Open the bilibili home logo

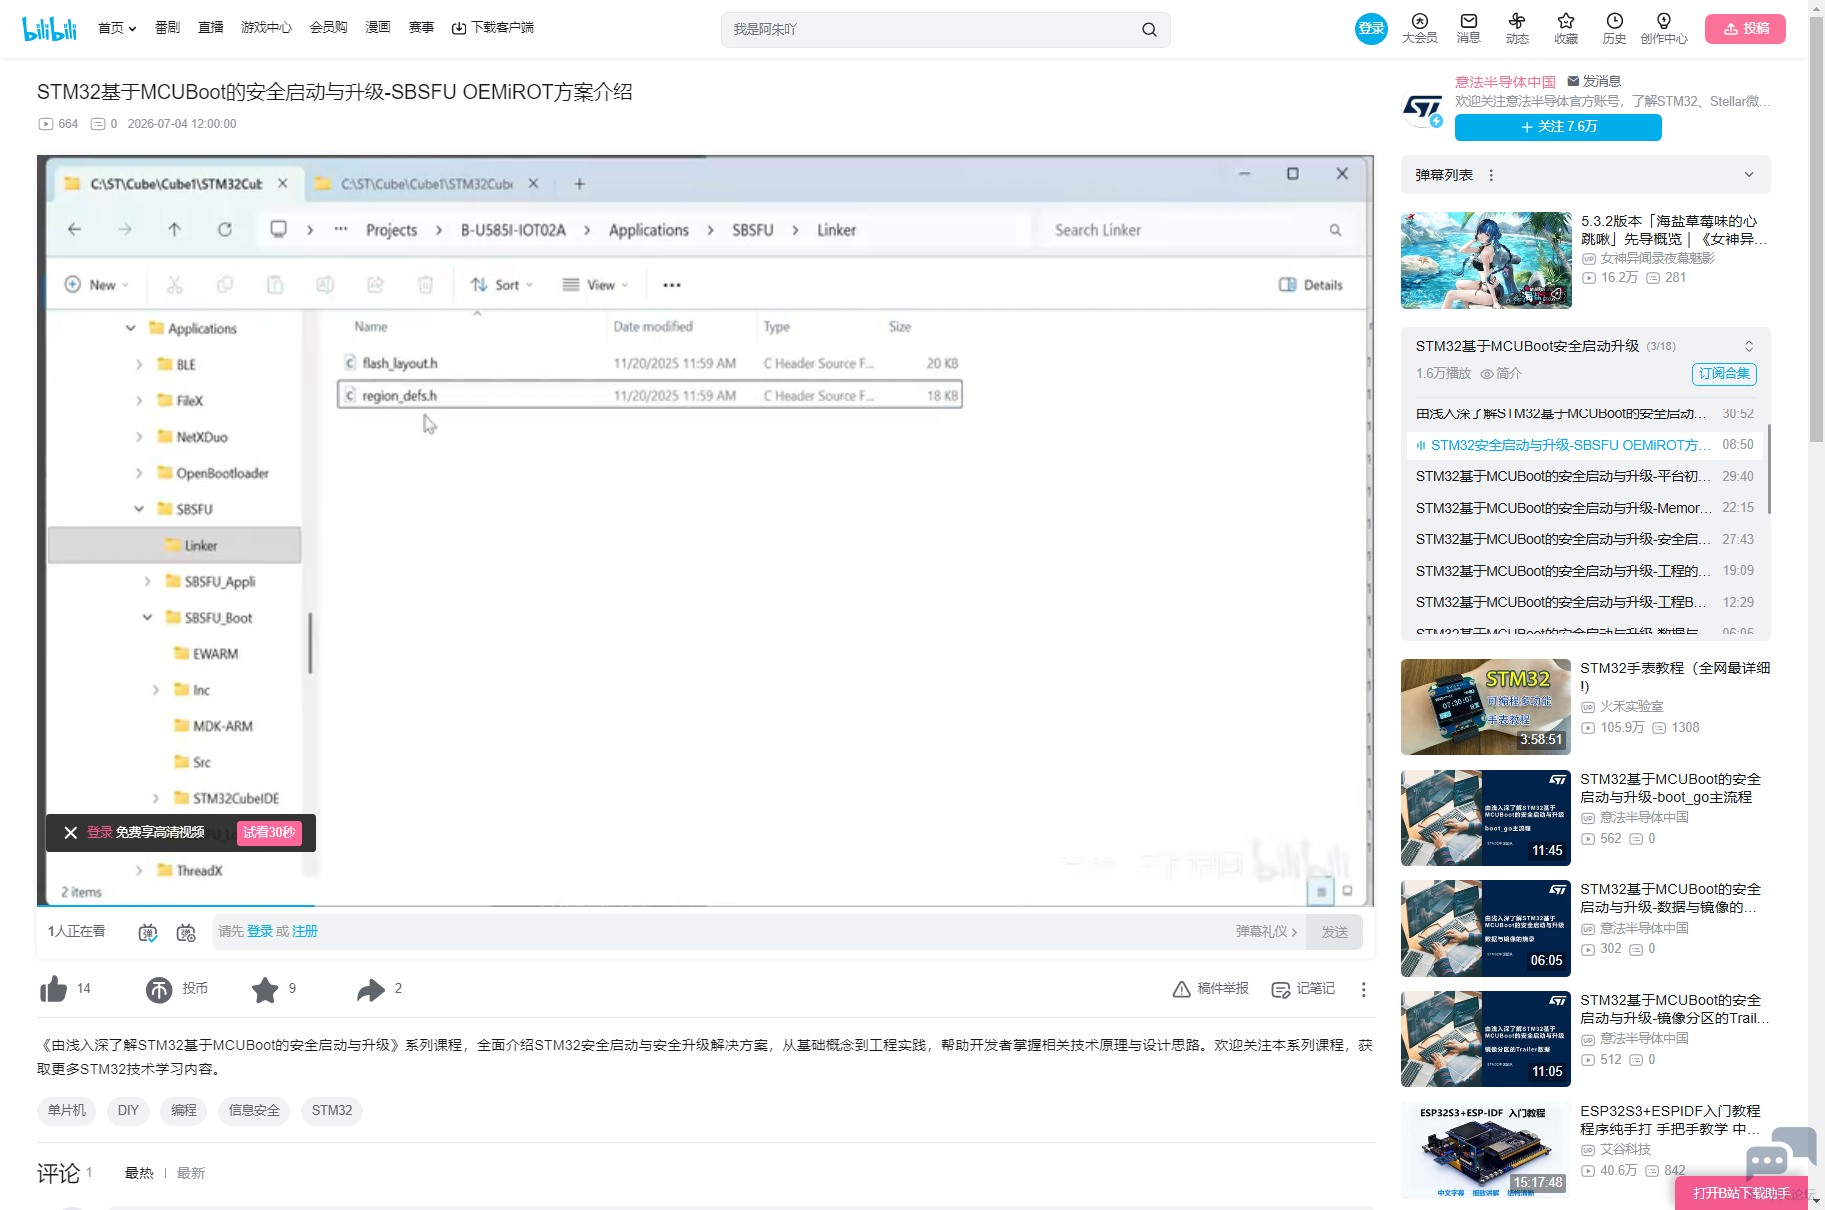[49, 28]
